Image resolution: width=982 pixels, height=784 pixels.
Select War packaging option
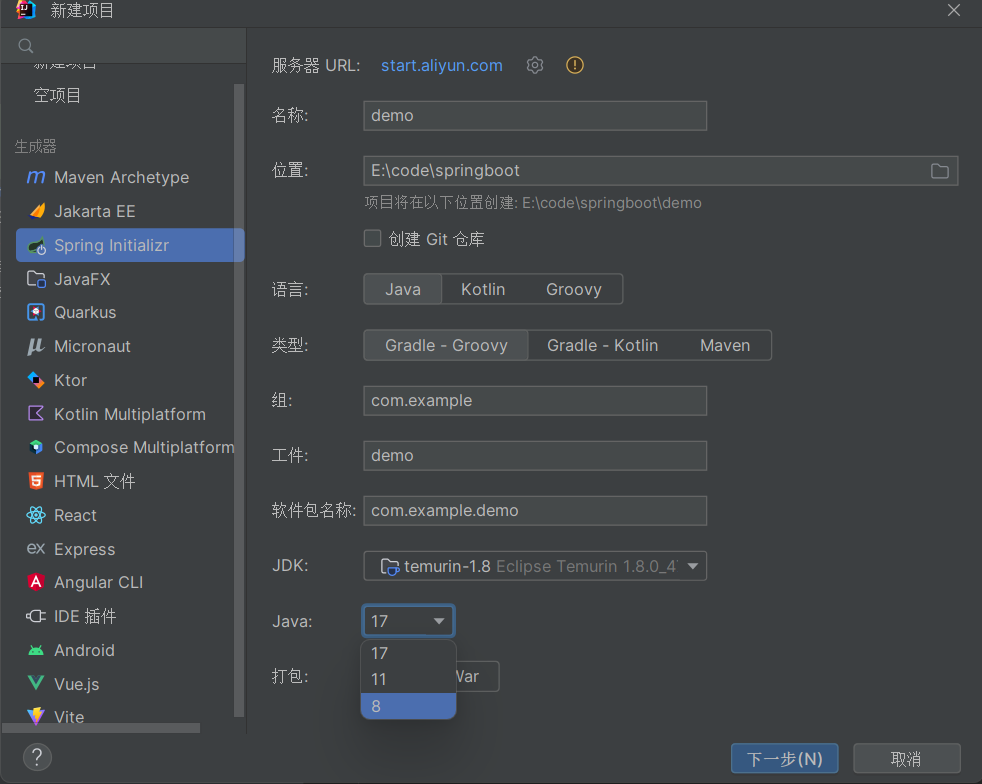[476, 676]
